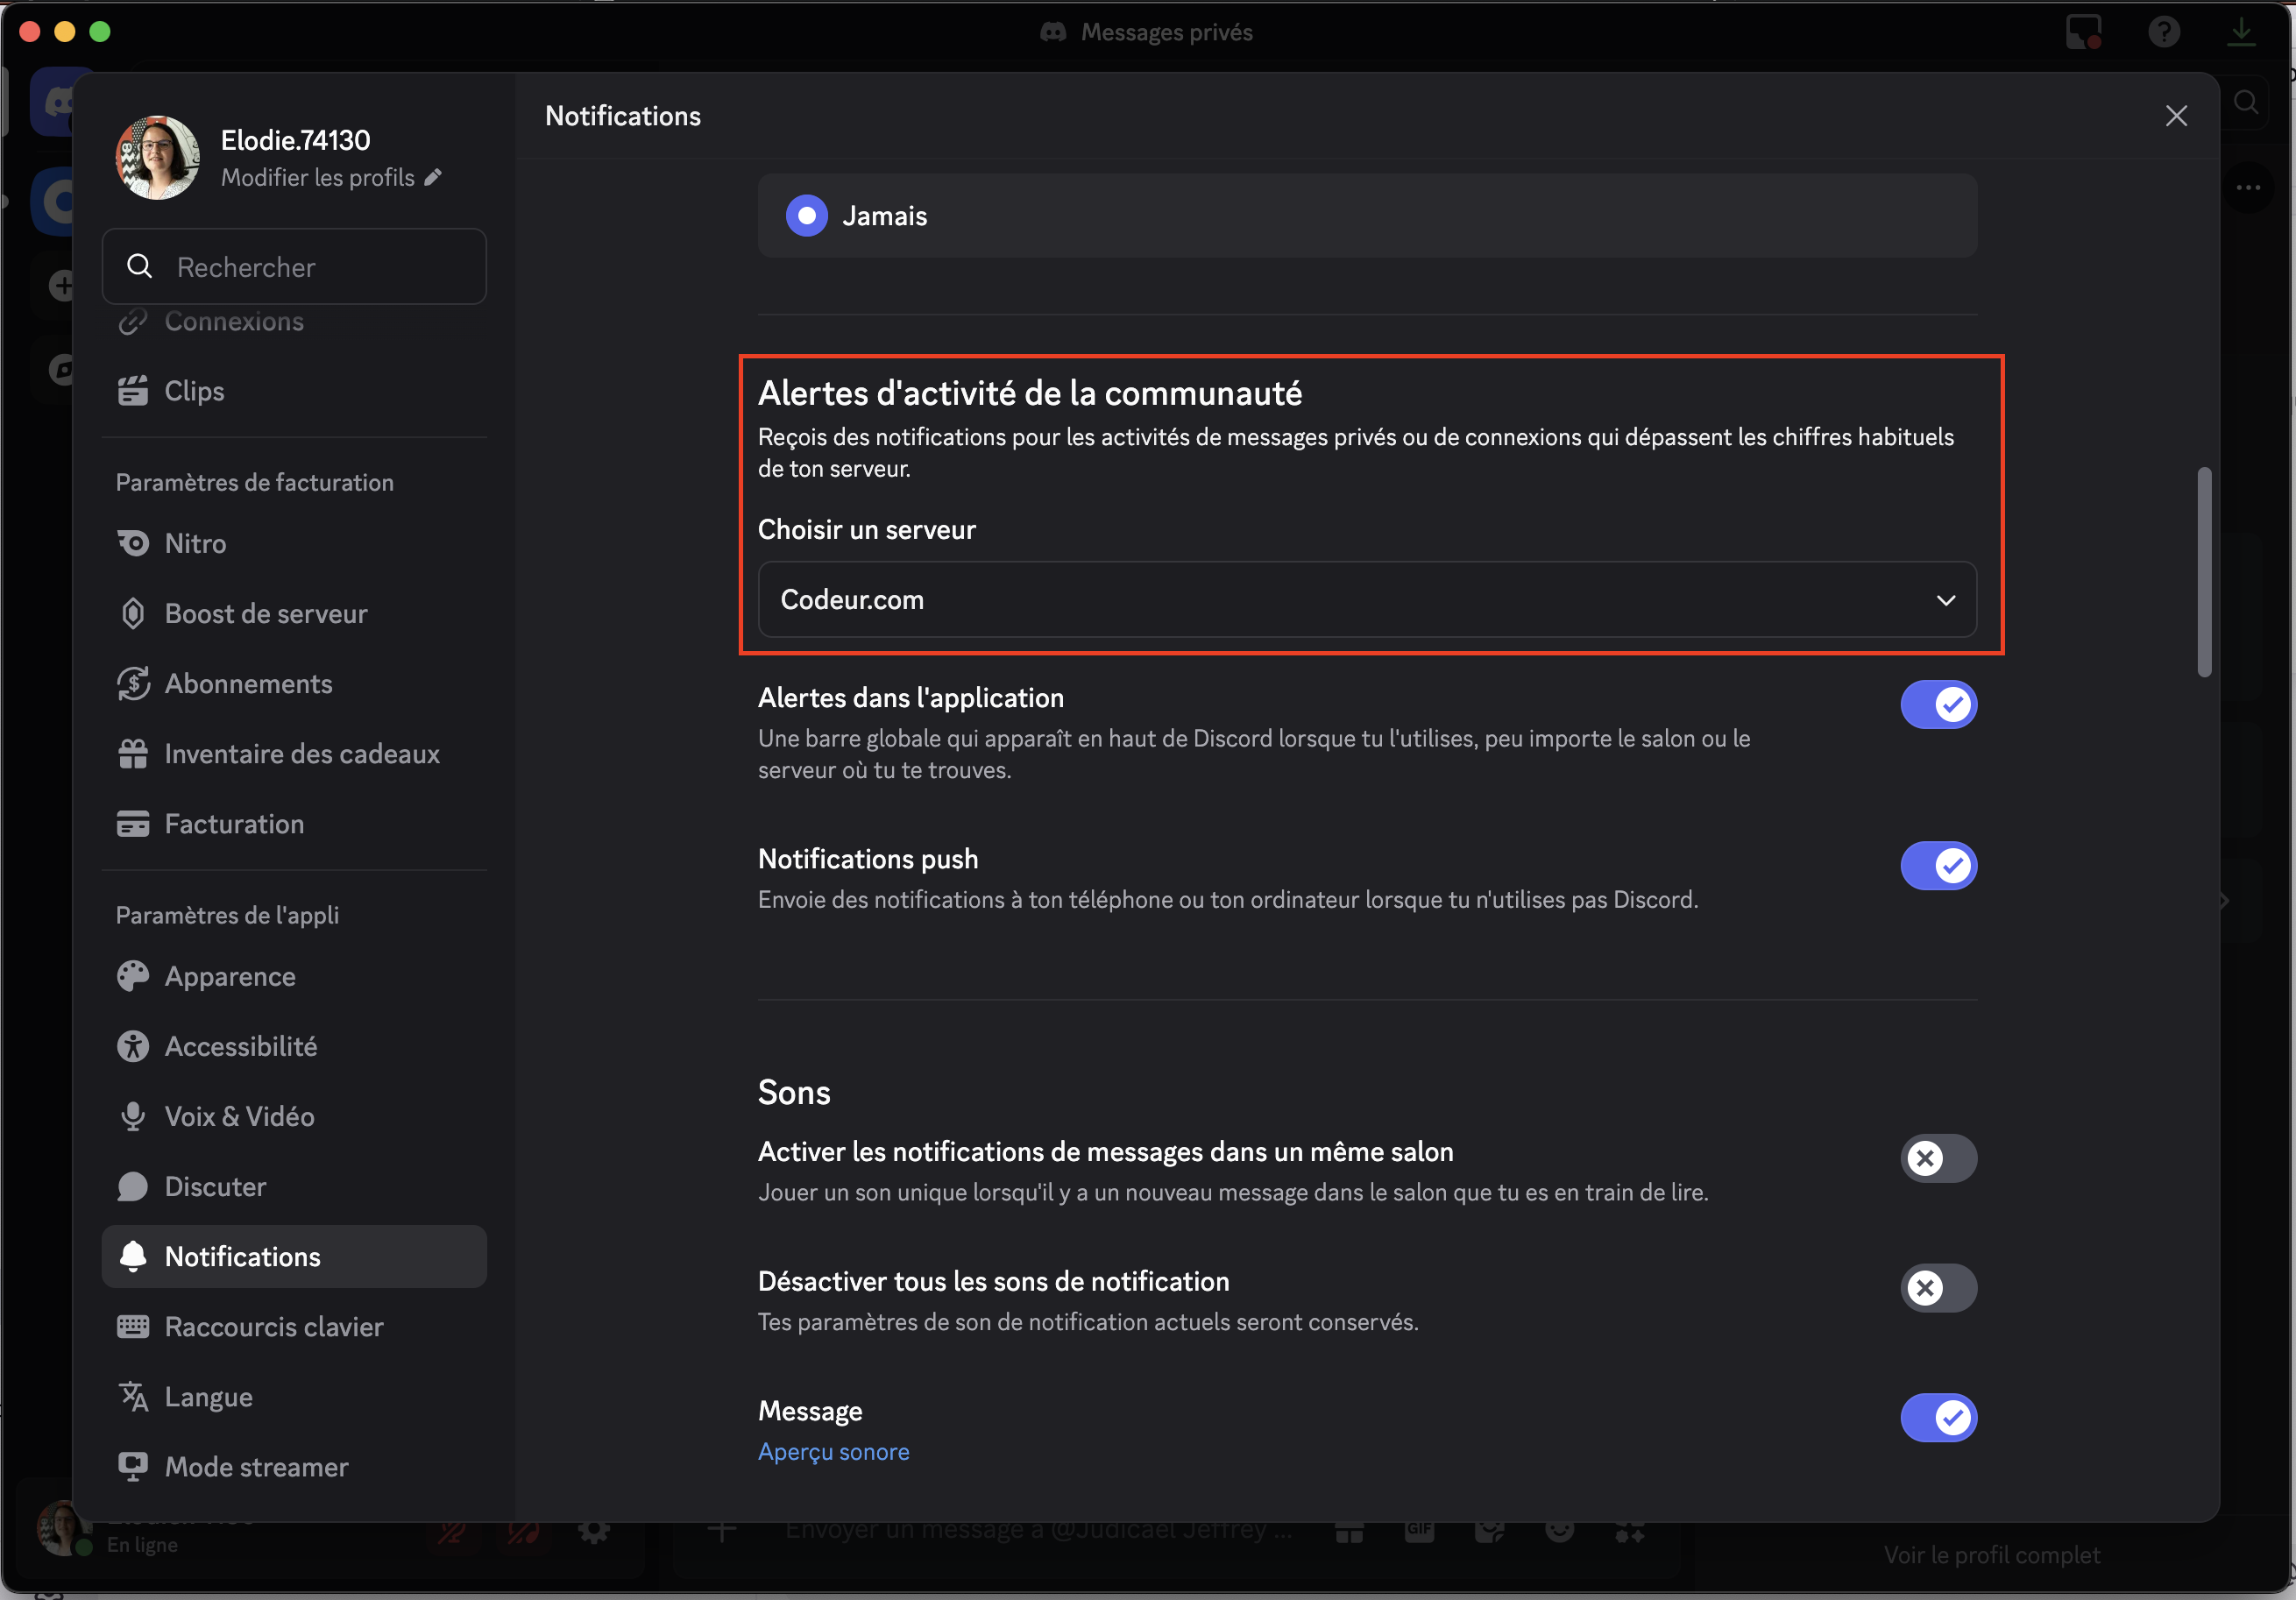Click the Inventaire des cadeaux gift icon
This screenshot has width=2296, height=1600.
pos(133,753)
